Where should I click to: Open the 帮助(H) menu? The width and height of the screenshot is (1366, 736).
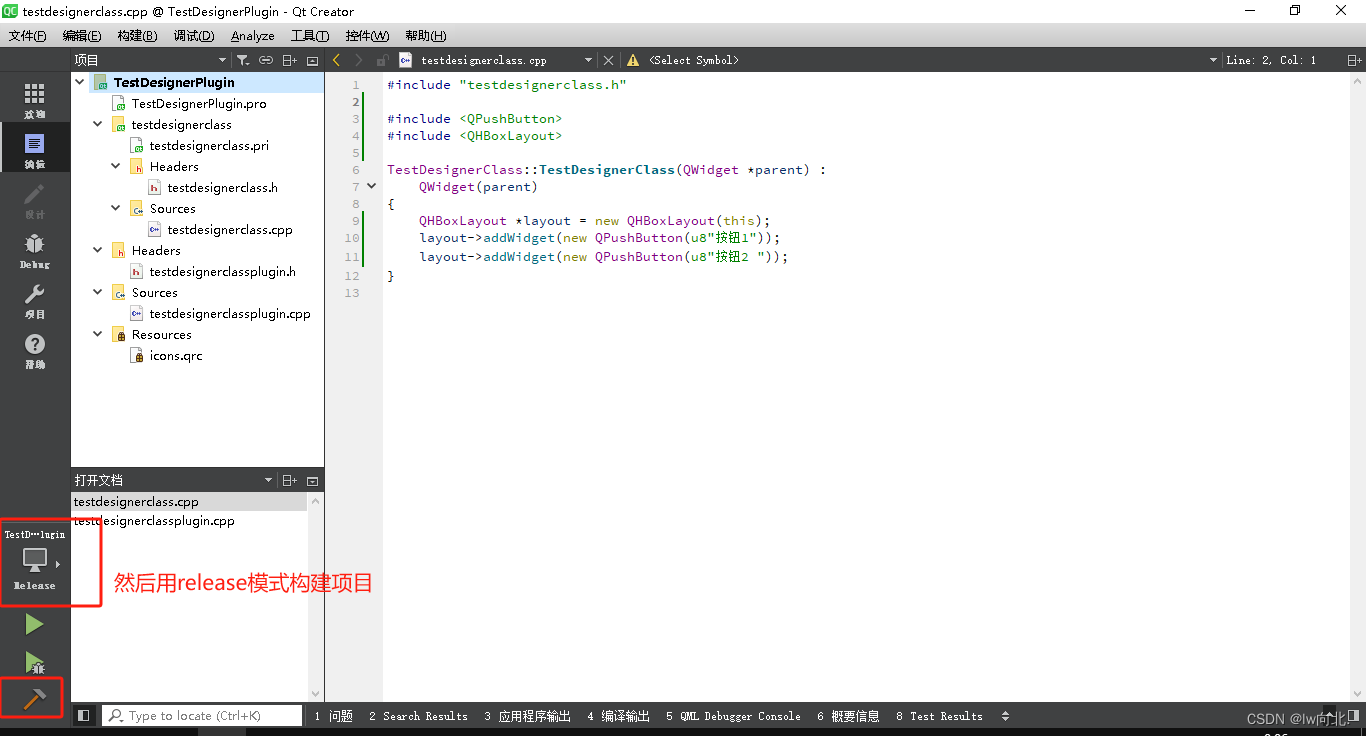click(x=426, y=36)
